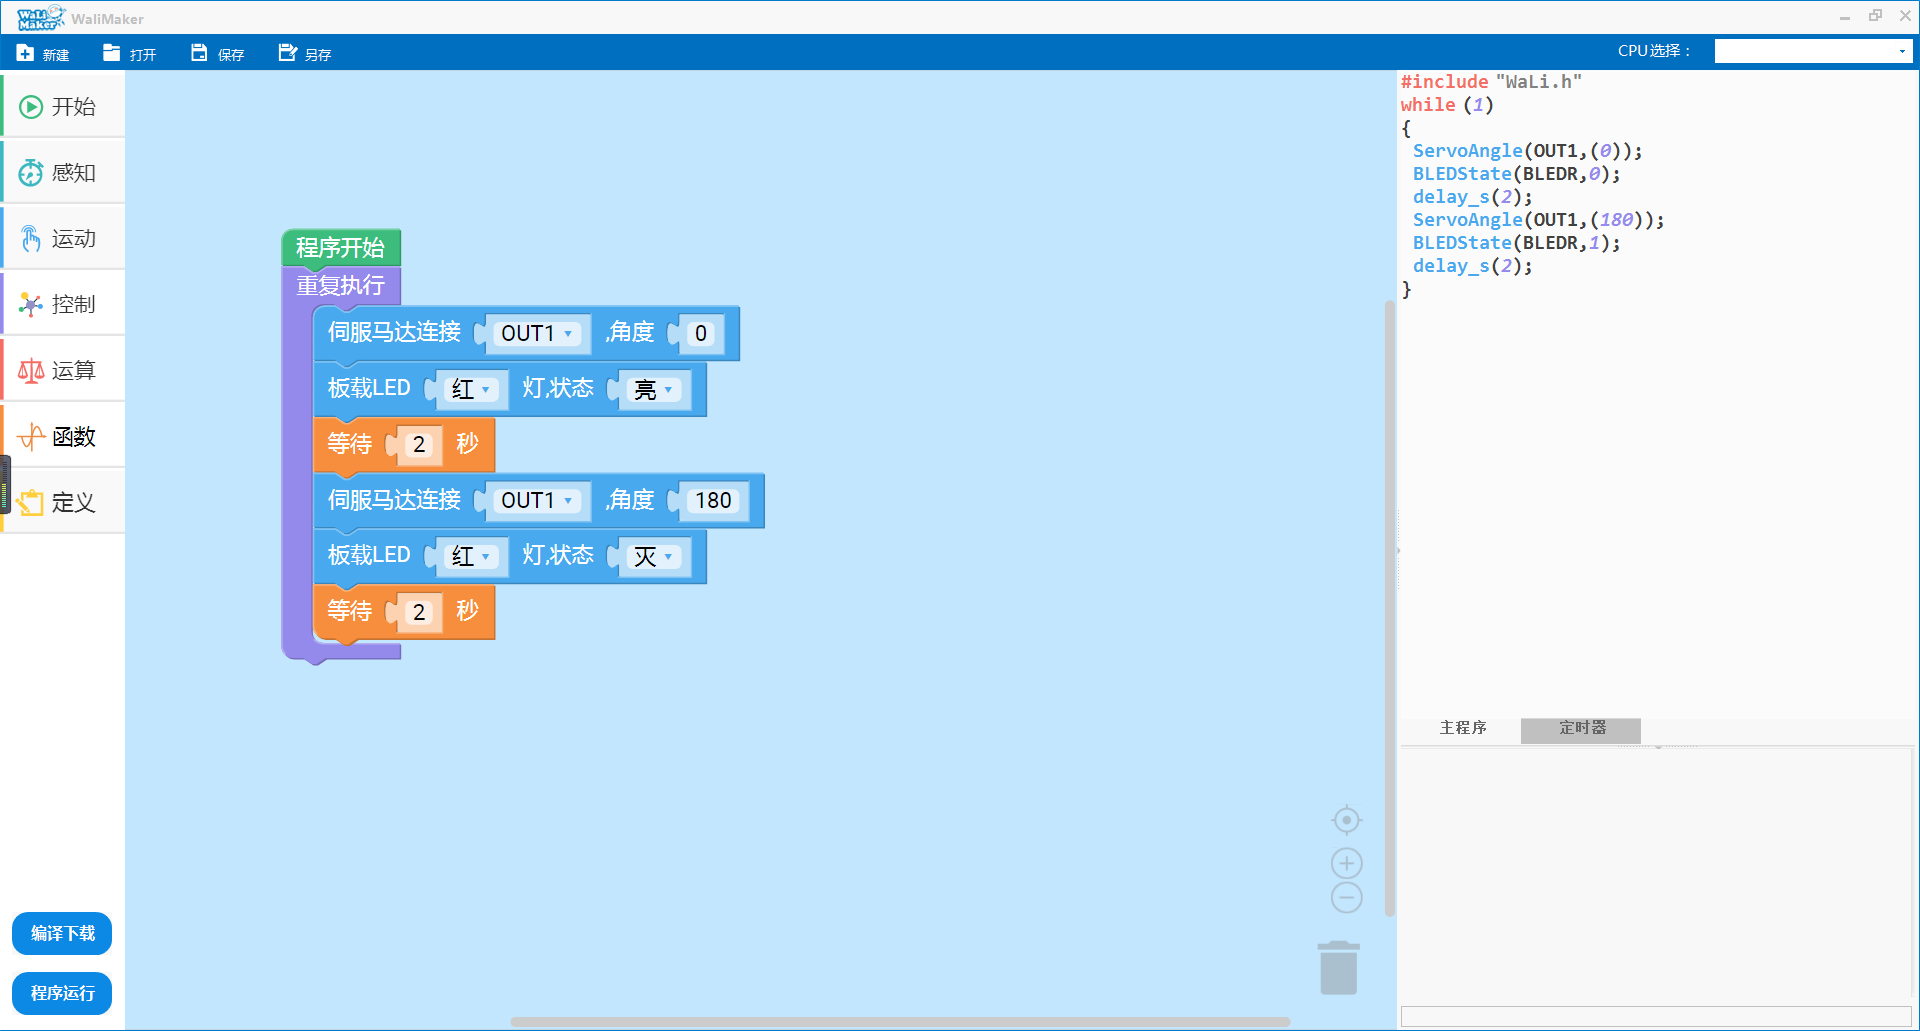This screenshot has height=1031, width=1920.
Task: Open the 开始 block category
Action: 63,107
